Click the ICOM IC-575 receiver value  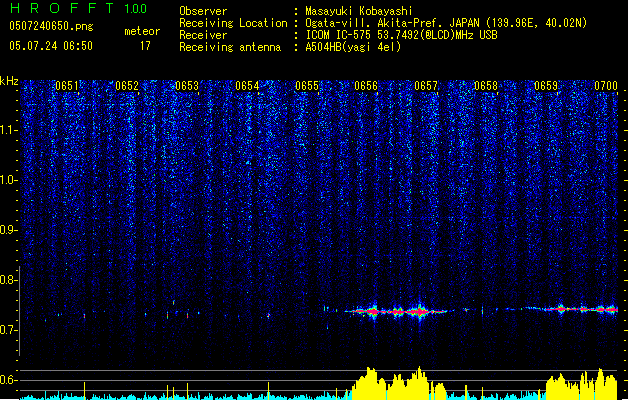pos(401,35)
